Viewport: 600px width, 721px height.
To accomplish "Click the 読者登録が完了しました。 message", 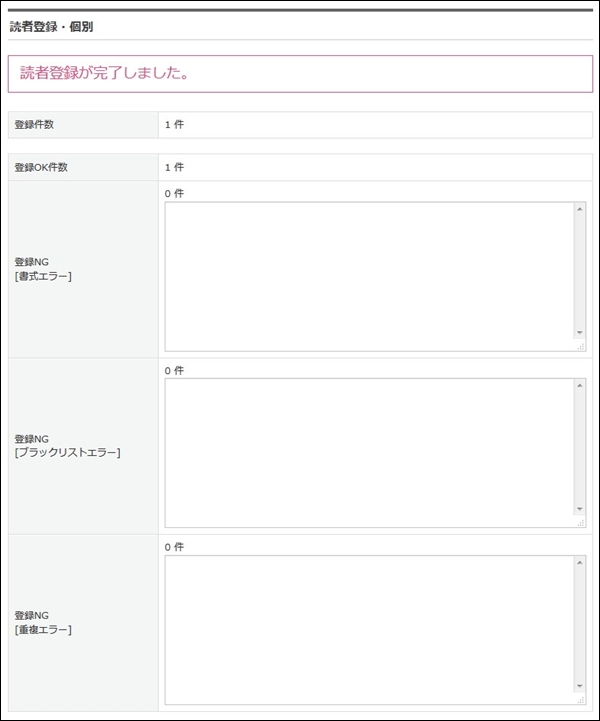I will click(105, 73).
